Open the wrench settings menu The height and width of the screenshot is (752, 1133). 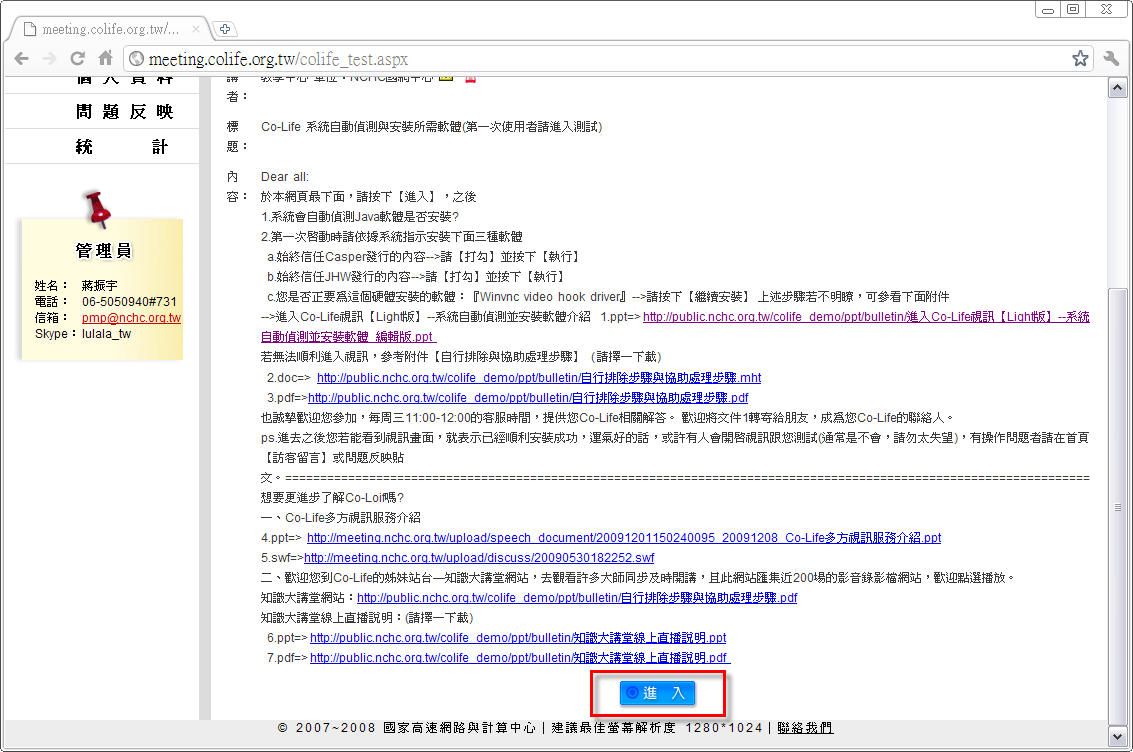click(x=1111, y=59)
